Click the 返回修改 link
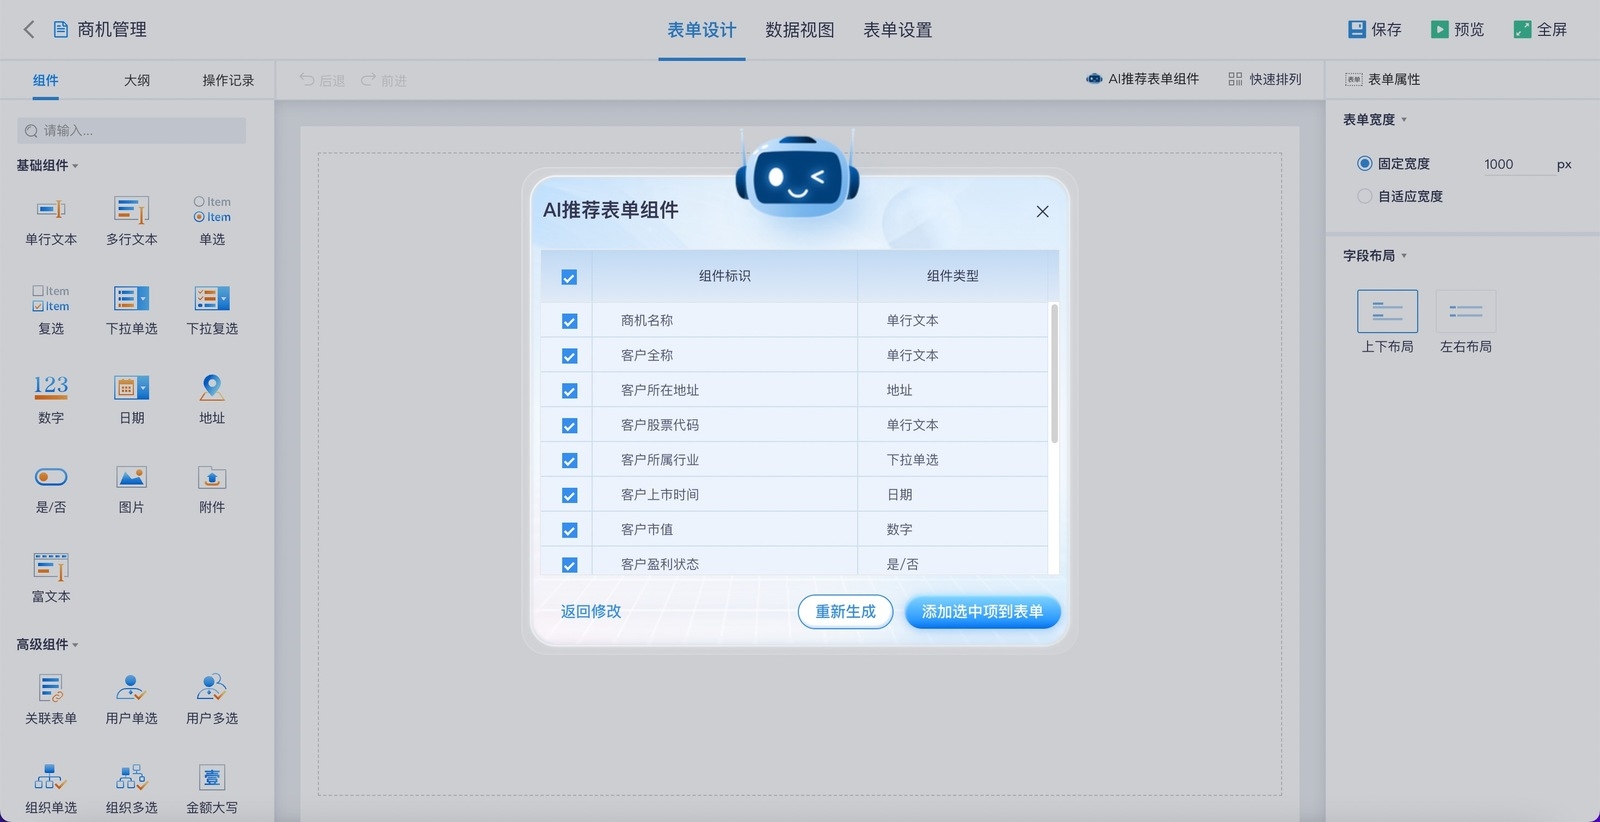Viewport: 1600px width, 822px height. [x=591, y=612]
